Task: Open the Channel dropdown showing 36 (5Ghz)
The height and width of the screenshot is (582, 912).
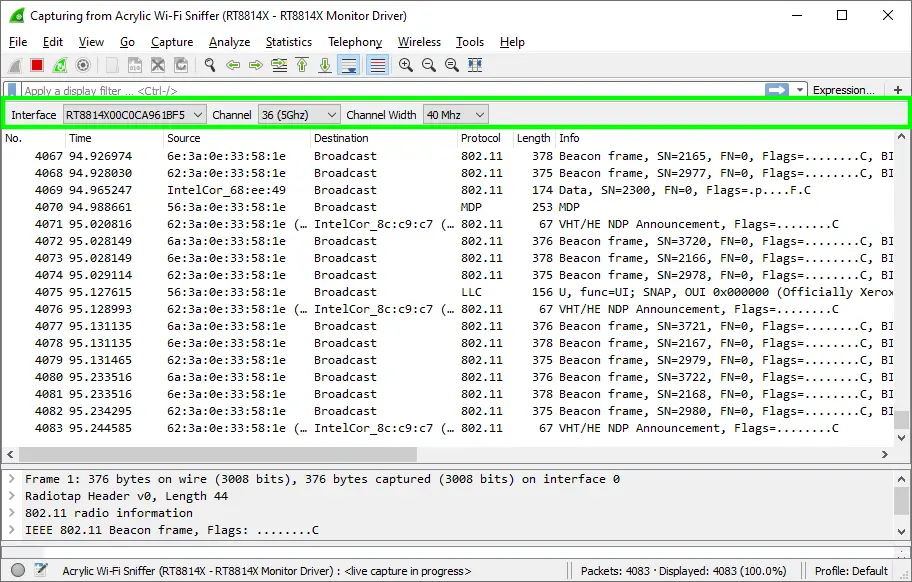Action: [x=299, y=115]
